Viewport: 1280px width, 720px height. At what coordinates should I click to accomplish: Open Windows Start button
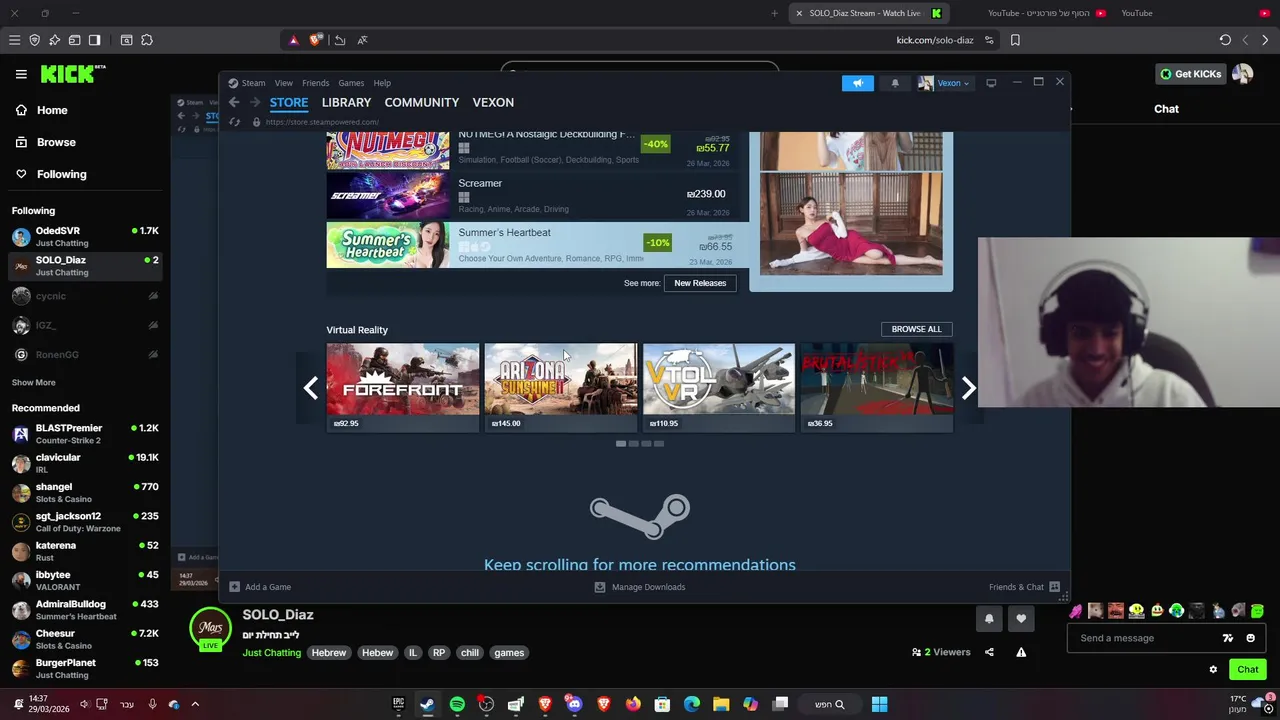(879, 704)
